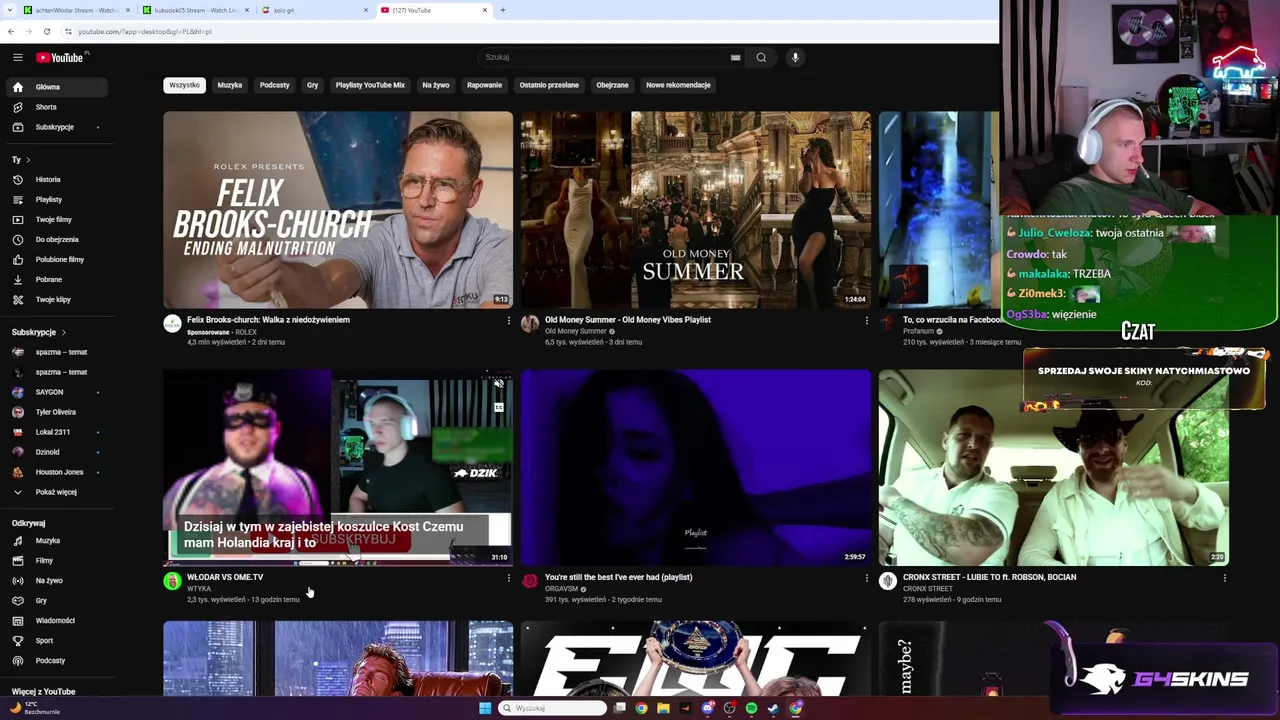
Task: Expand Pokaż więcej subscriptions
Action: click(x=56, y=492)
